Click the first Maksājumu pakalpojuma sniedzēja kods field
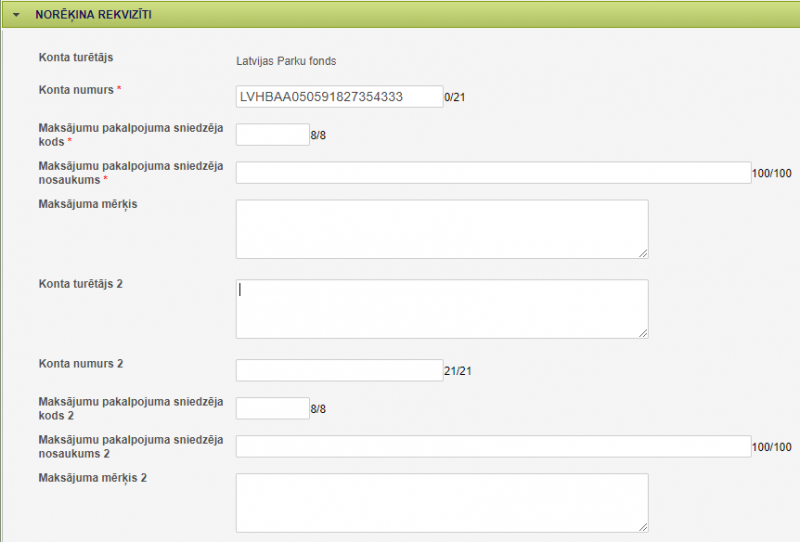 272,134
